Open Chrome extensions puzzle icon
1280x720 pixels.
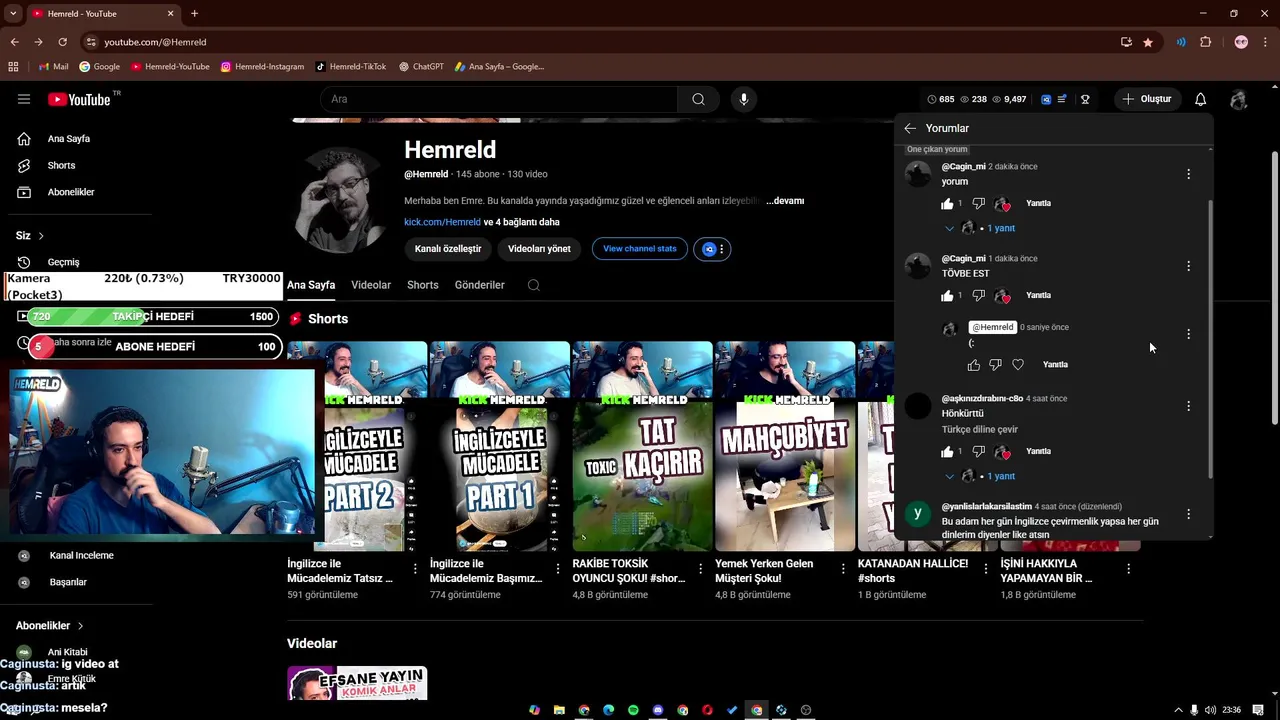point(1205,42)
